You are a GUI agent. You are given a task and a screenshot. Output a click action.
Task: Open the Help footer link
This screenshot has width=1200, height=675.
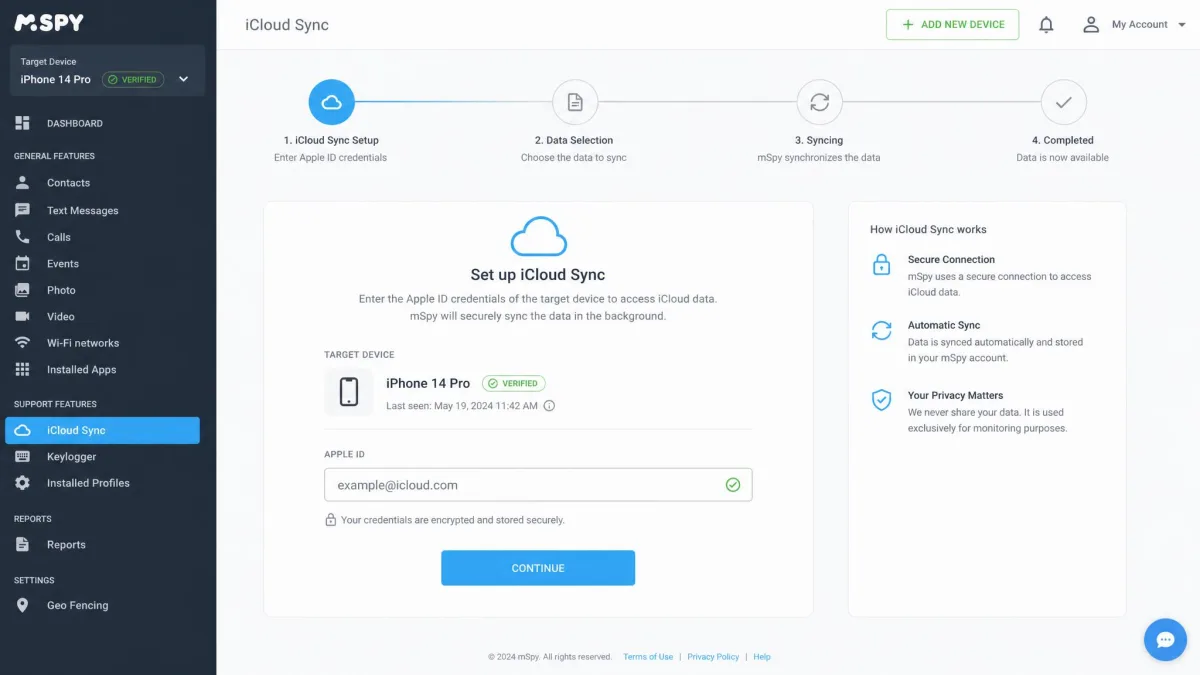click(x=762, y=657)
